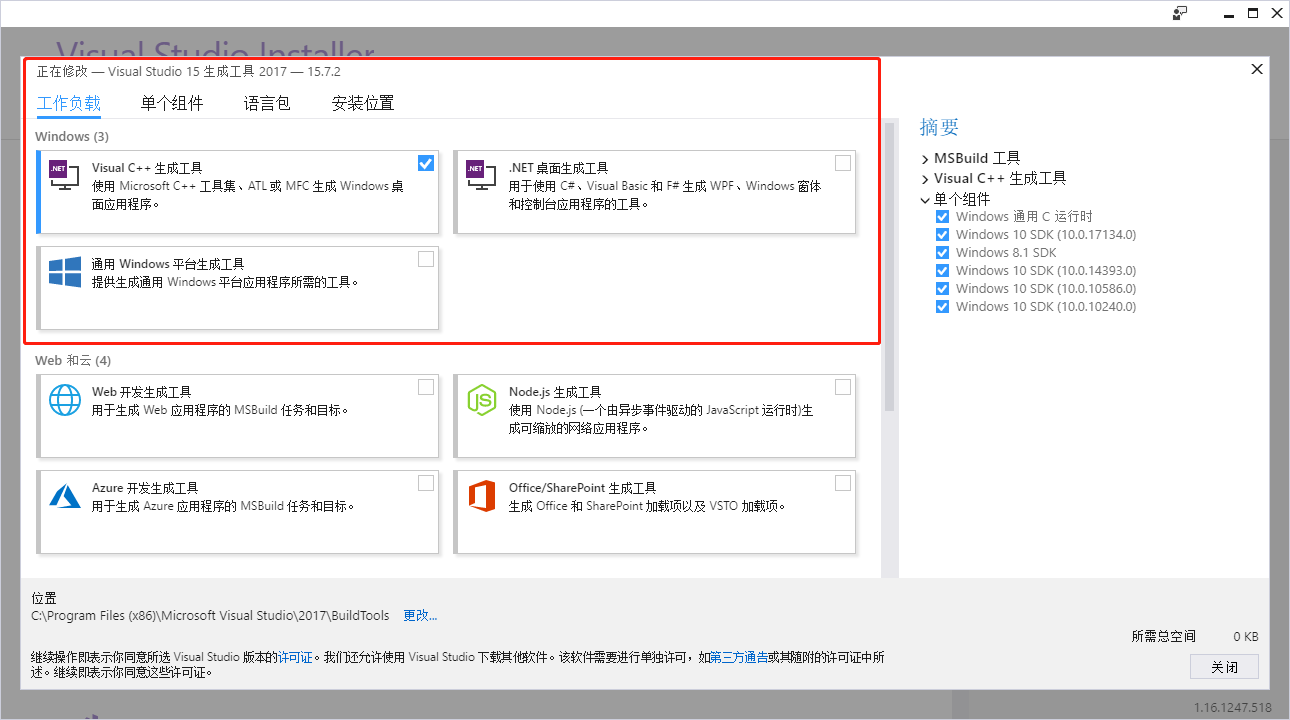Switch to the 工作负载 tab
Screen dimensions: 1290x720
[69, 103]
